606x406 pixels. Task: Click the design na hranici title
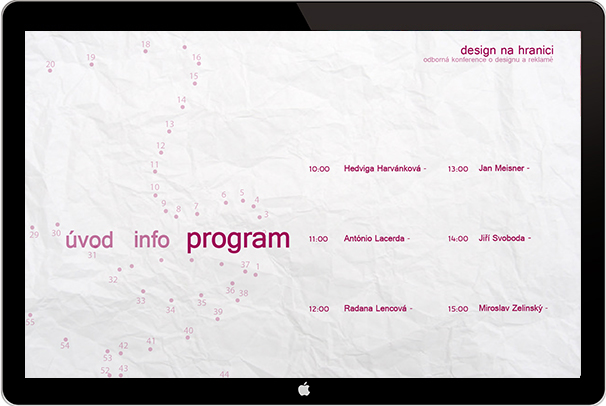click(506, 50)
